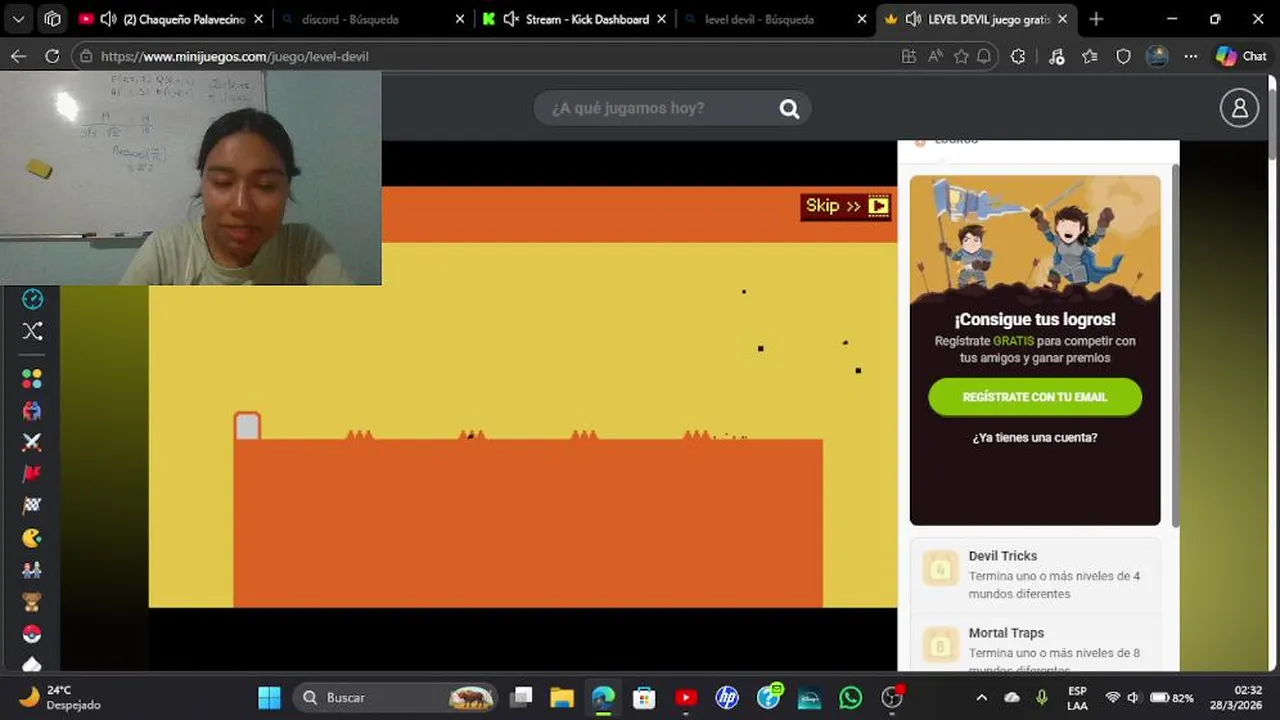Open the tab actions dropdown arrow

click(x=18, y=19)
